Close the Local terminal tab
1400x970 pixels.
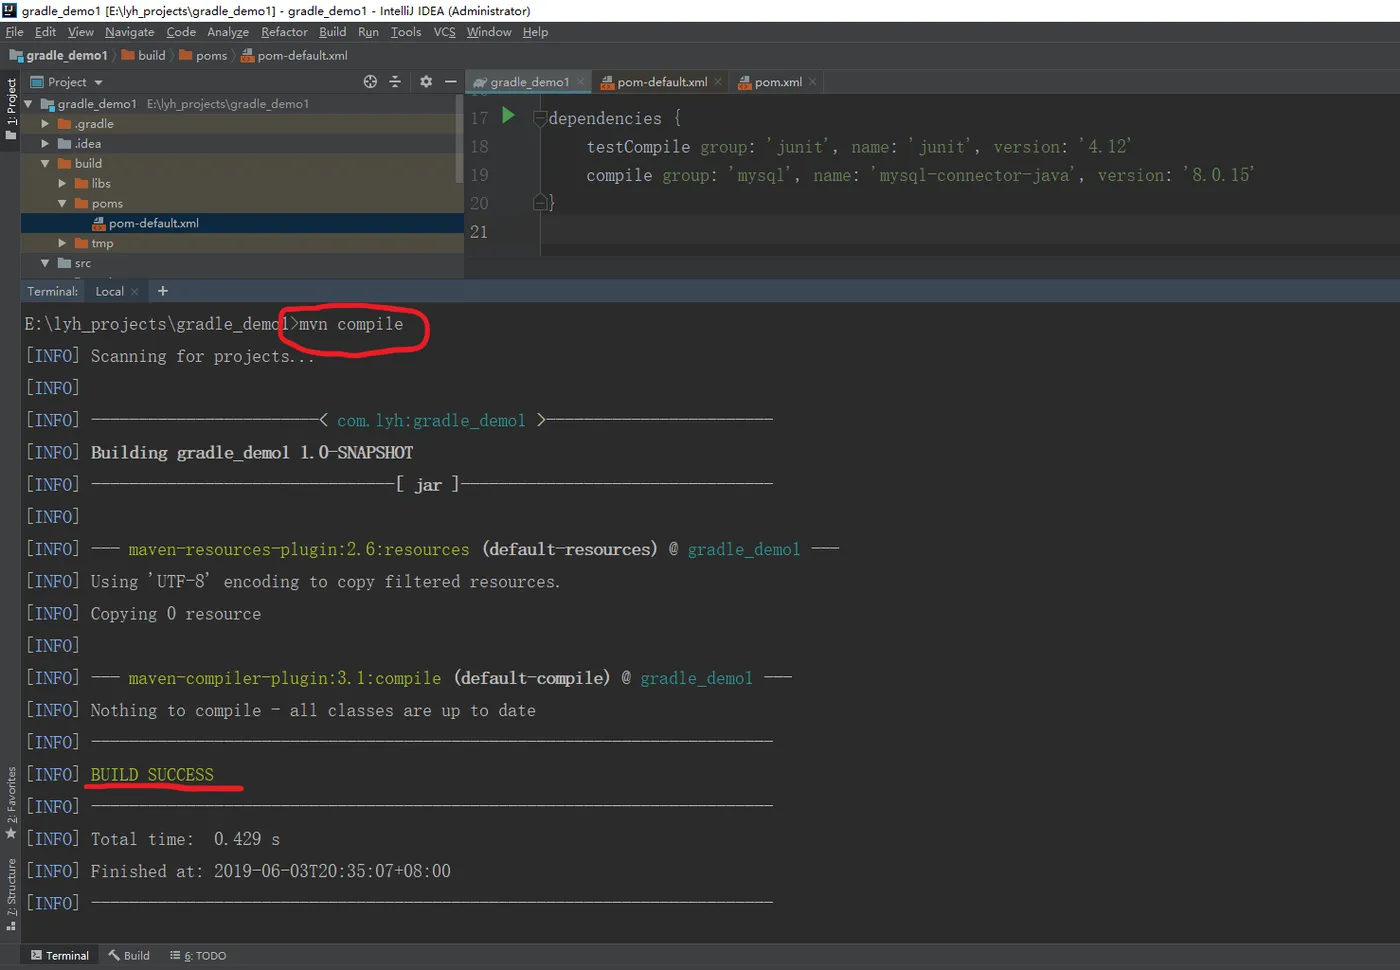134,292
